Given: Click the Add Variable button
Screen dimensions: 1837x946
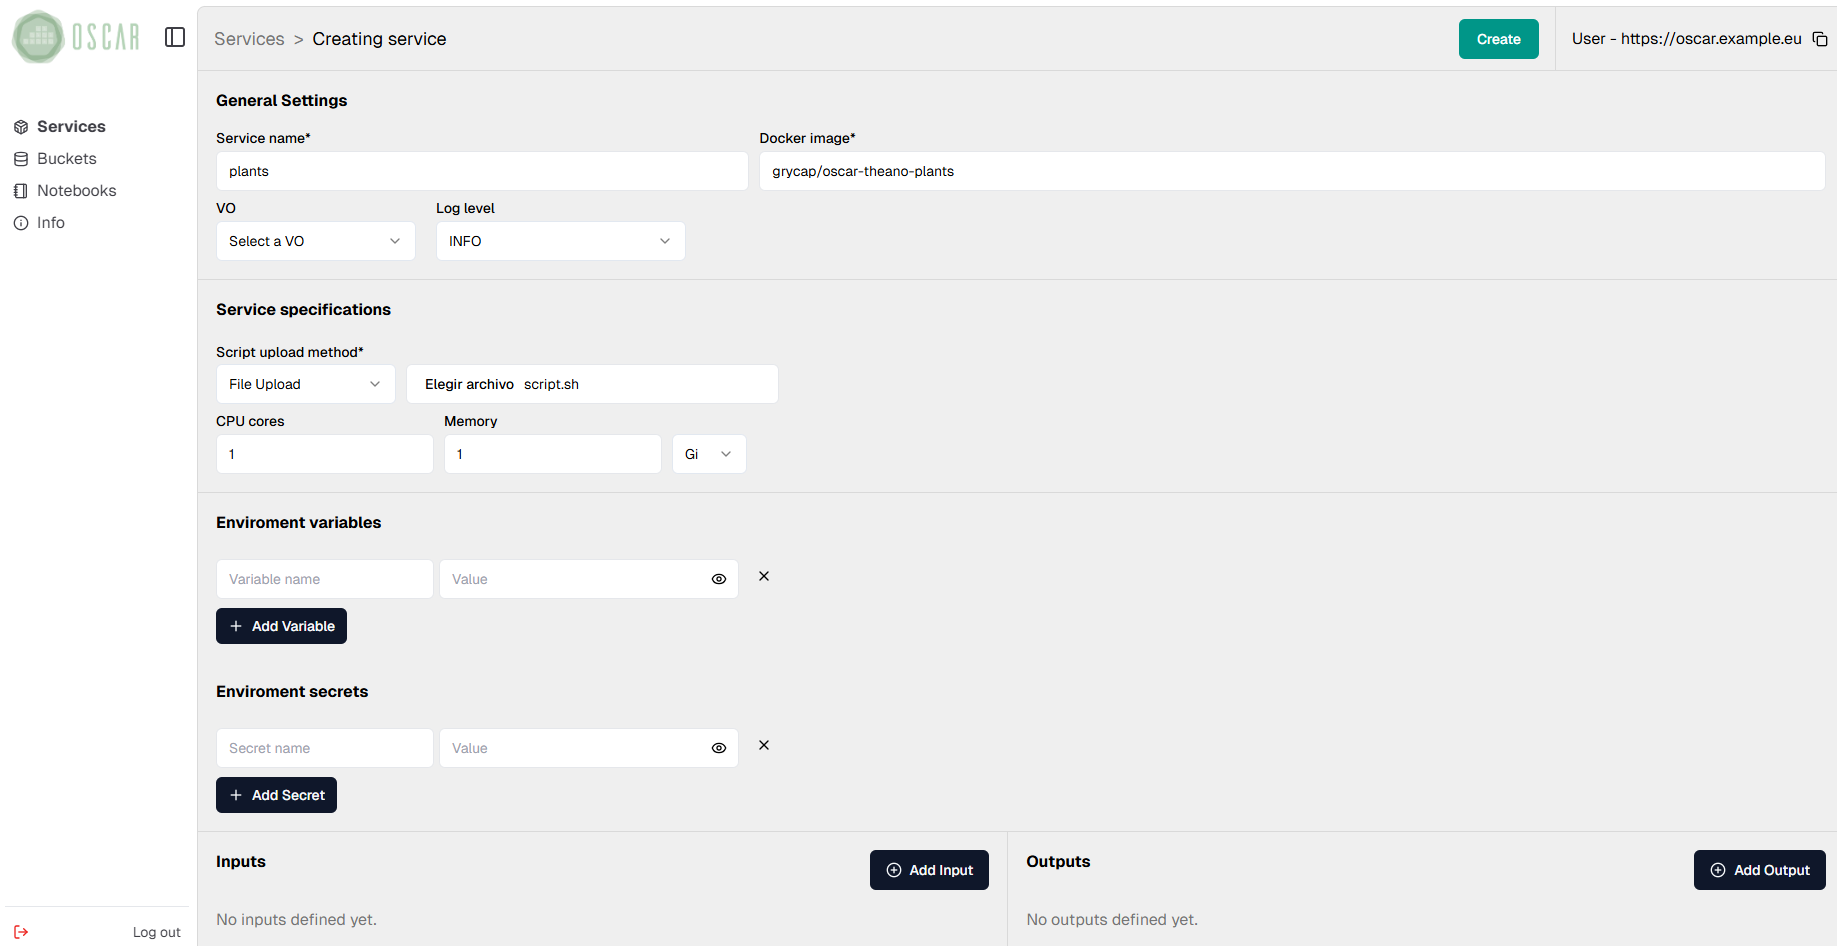Looking at the screenshot, I should point(281,626).
